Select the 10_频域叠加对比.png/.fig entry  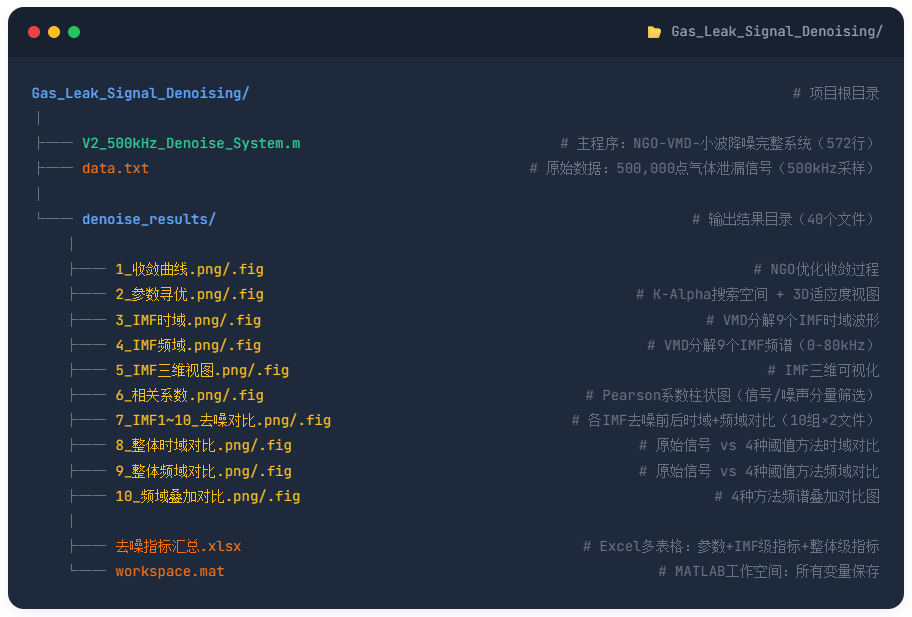tap(207, 496)
